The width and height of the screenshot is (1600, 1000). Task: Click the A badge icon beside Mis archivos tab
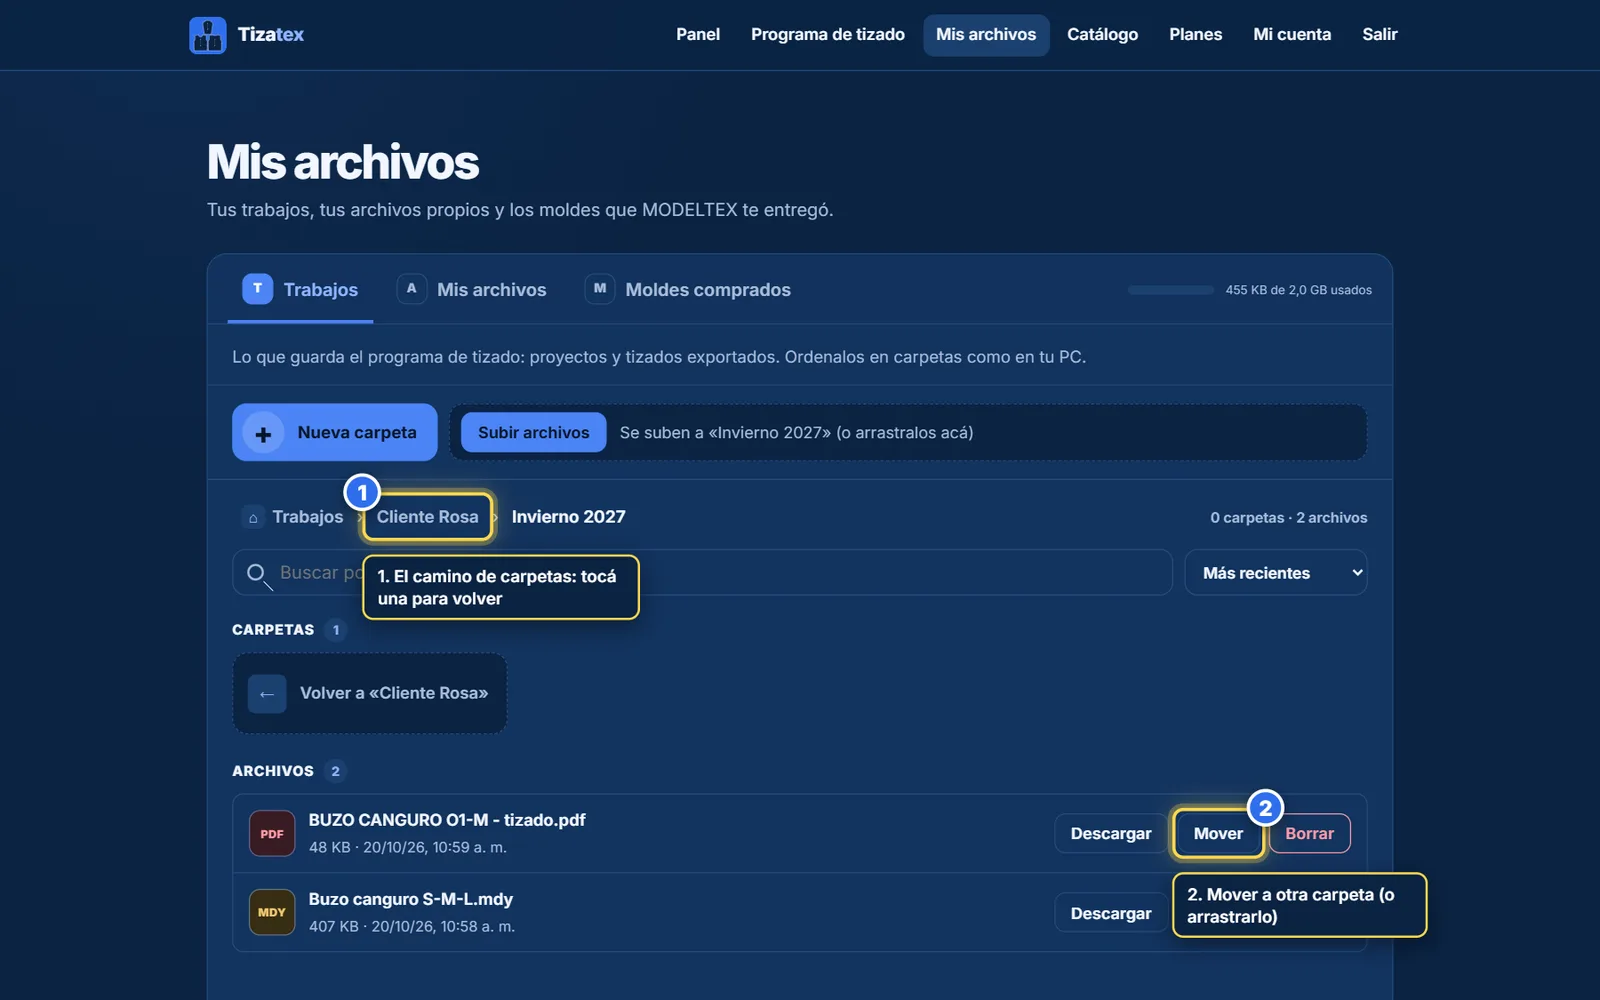point(411,289)
